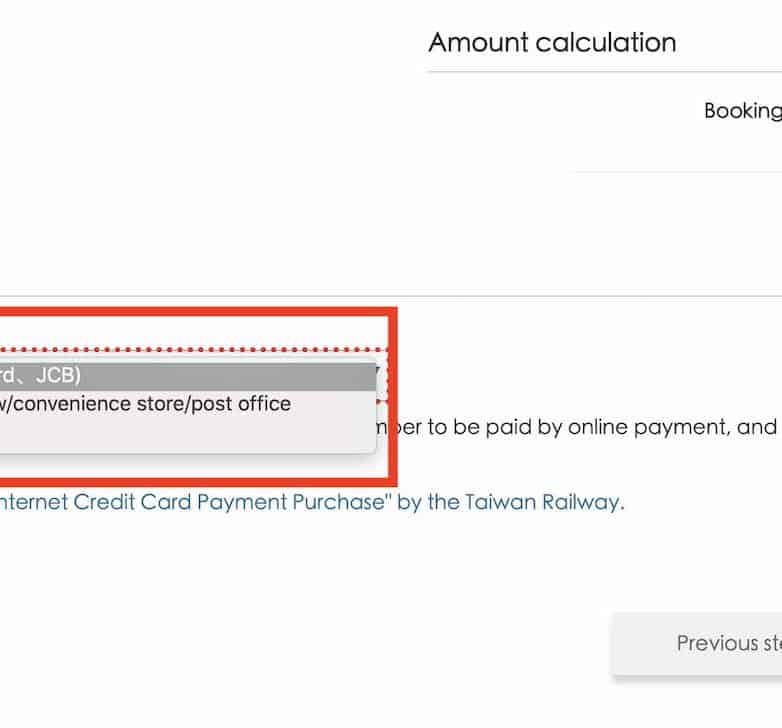
Task: Click the payment method dropdown arrow
Action: click(x=377, y=372)
